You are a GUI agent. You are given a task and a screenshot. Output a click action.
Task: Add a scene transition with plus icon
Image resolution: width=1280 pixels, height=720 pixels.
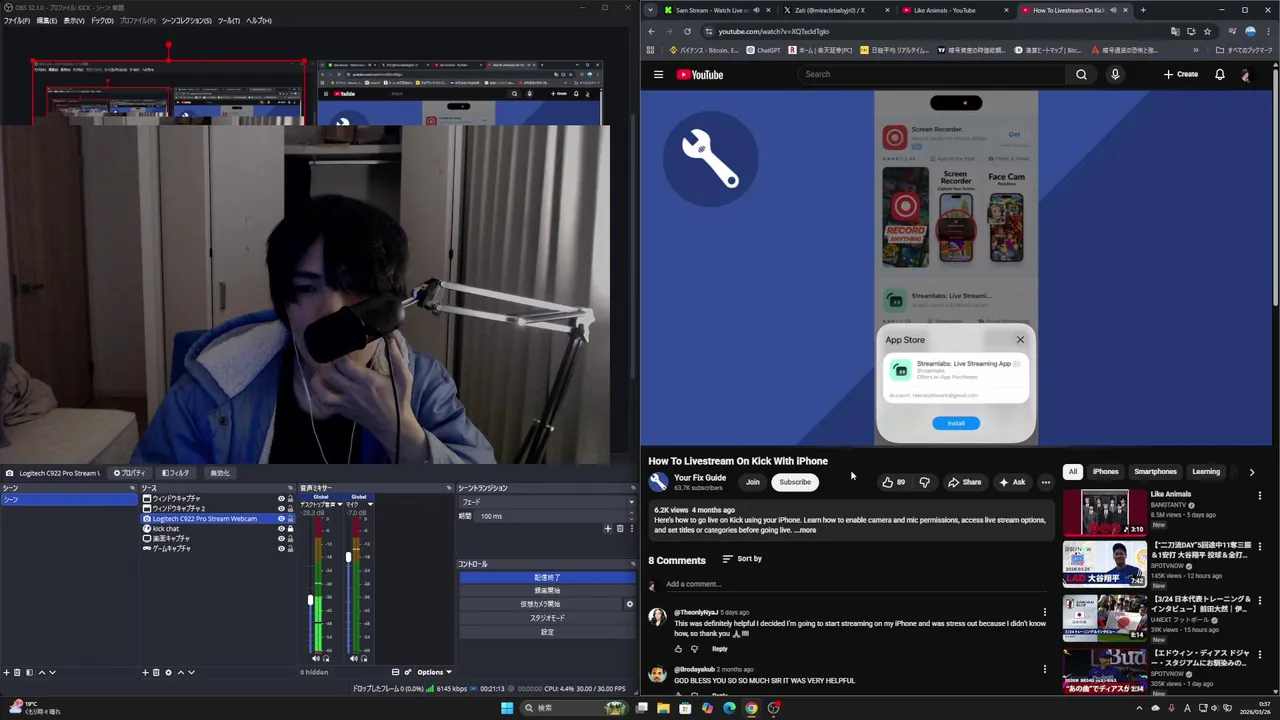pyautogui.click(x=607, y=528)
